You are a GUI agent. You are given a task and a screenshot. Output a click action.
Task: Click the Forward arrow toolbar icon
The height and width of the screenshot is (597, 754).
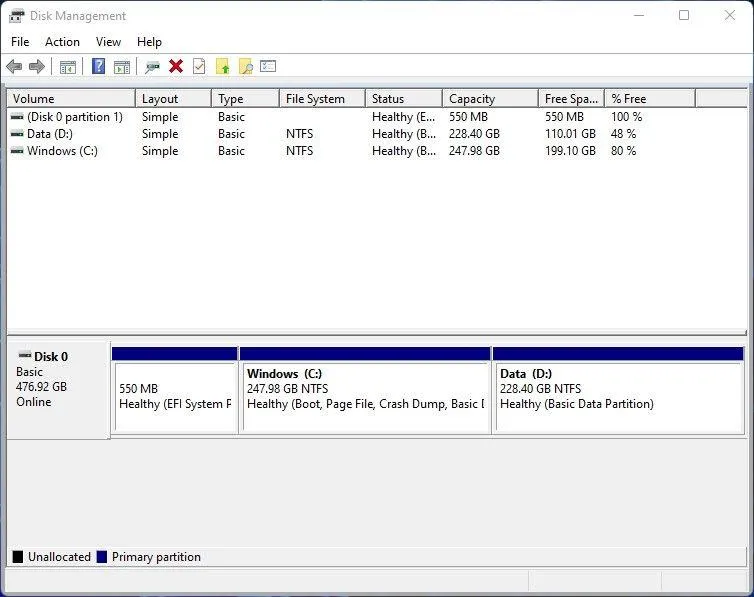37,66
